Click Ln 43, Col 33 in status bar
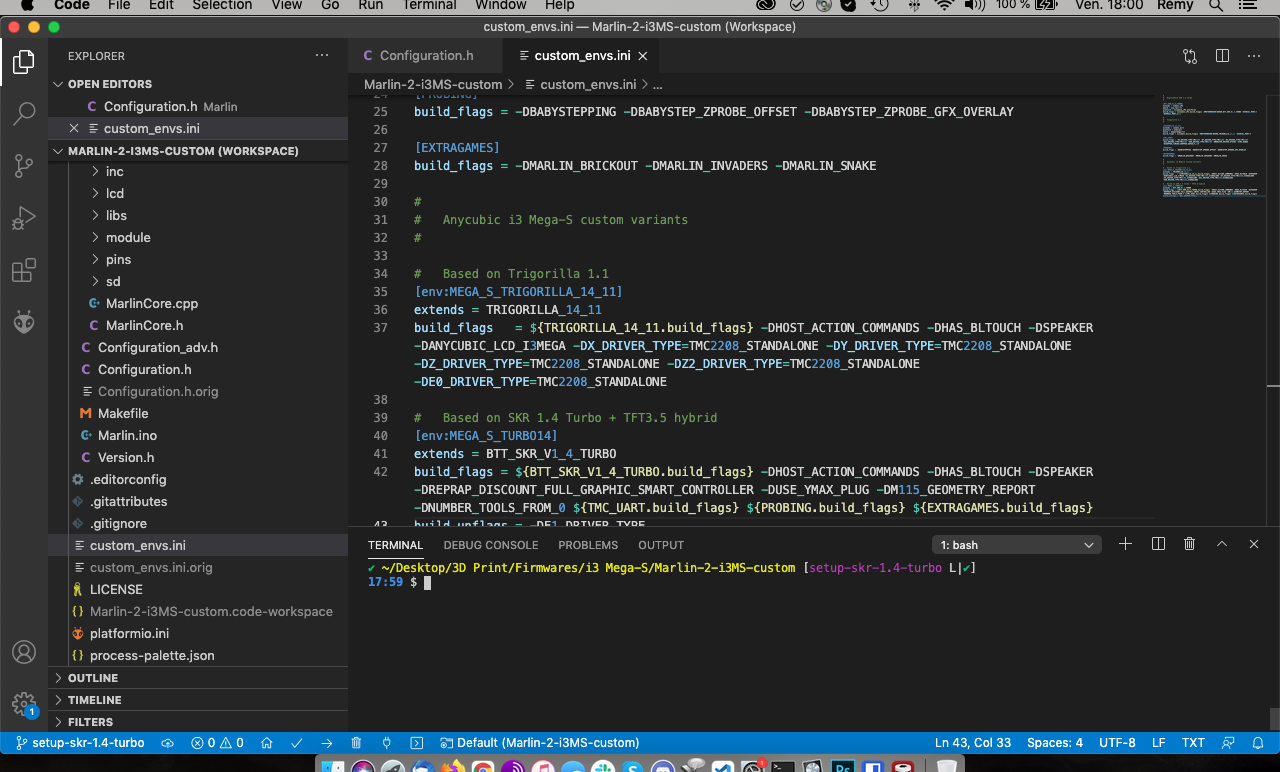Image resolution: width=1280 pixels, height=772 pixels. coord(973,743)
